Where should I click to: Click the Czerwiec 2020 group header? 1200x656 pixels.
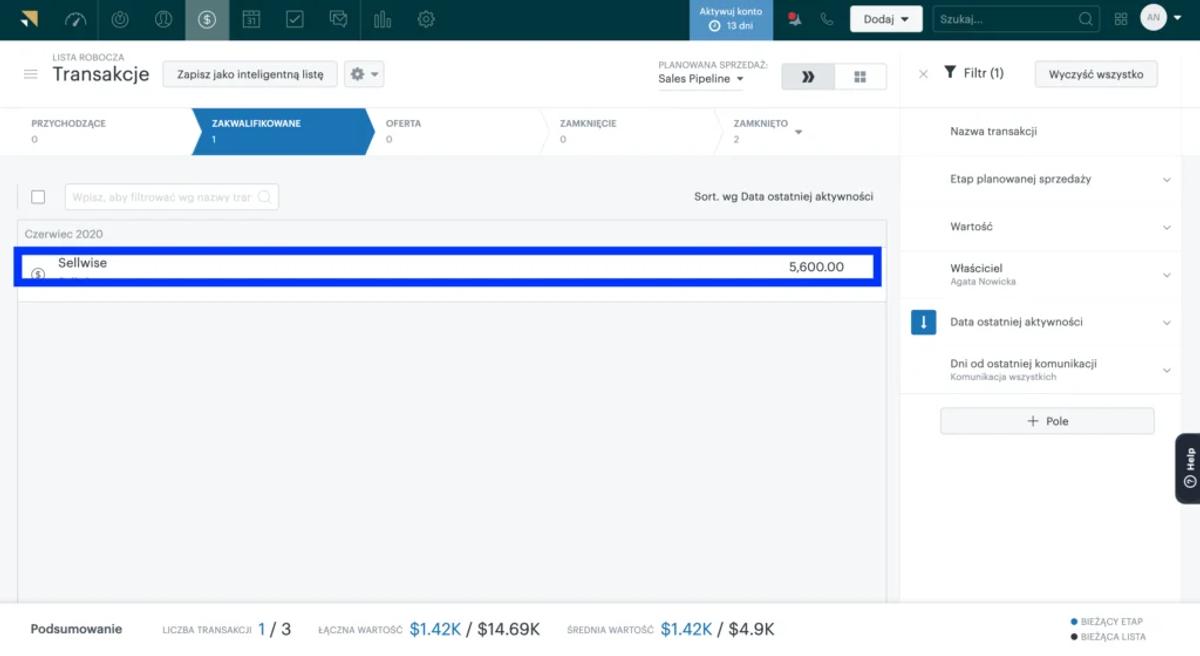(64, 234)
